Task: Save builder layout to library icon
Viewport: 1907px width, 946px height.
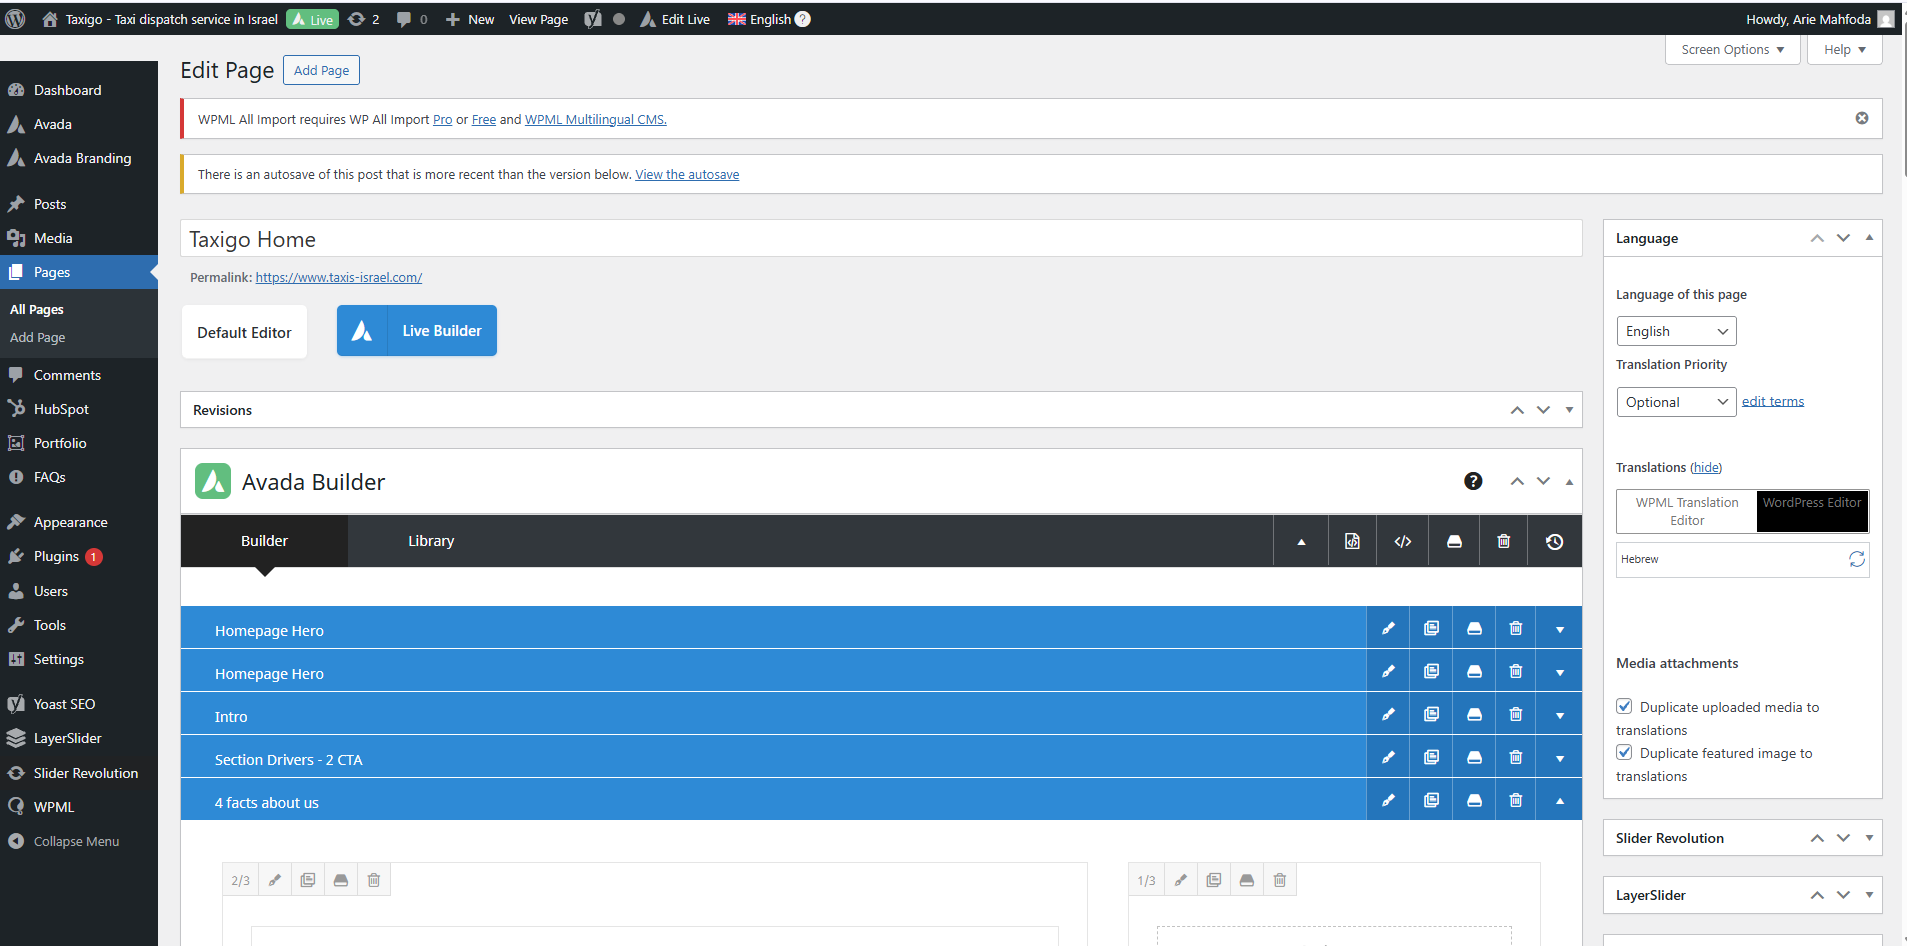Action: point(1454,541)
